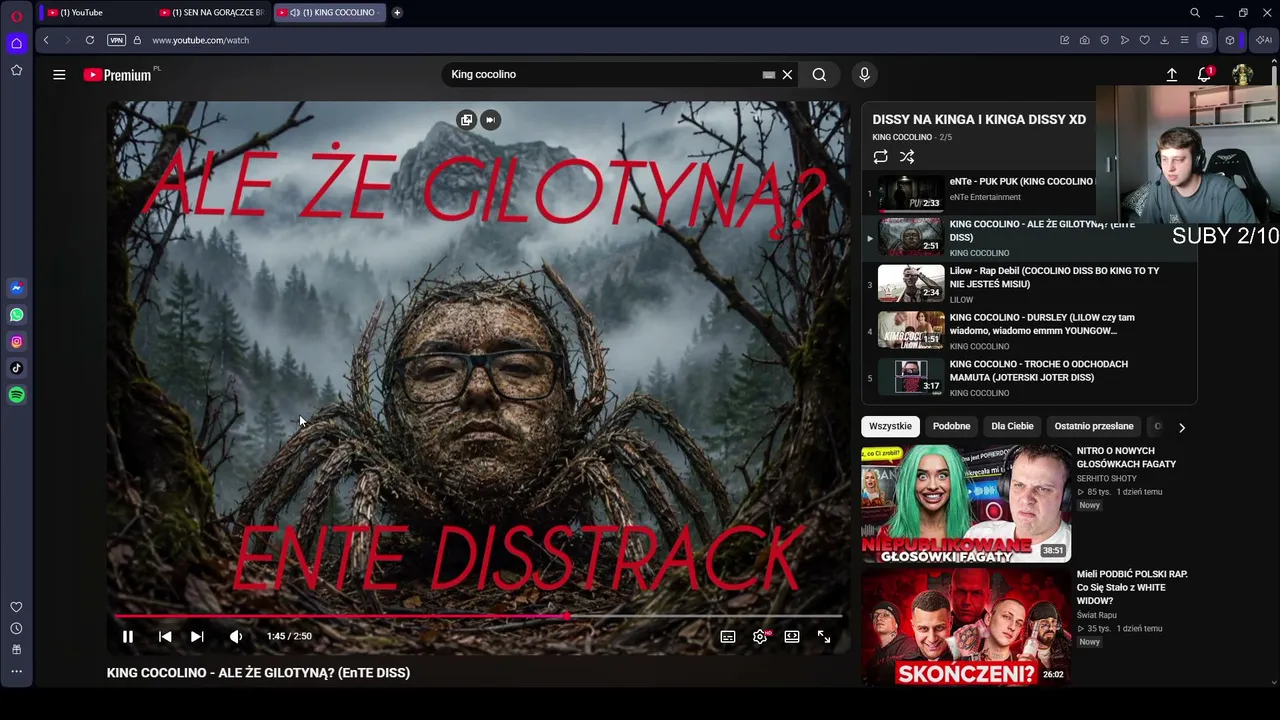Seek on the red video progress bar

(x=479, y=616)
